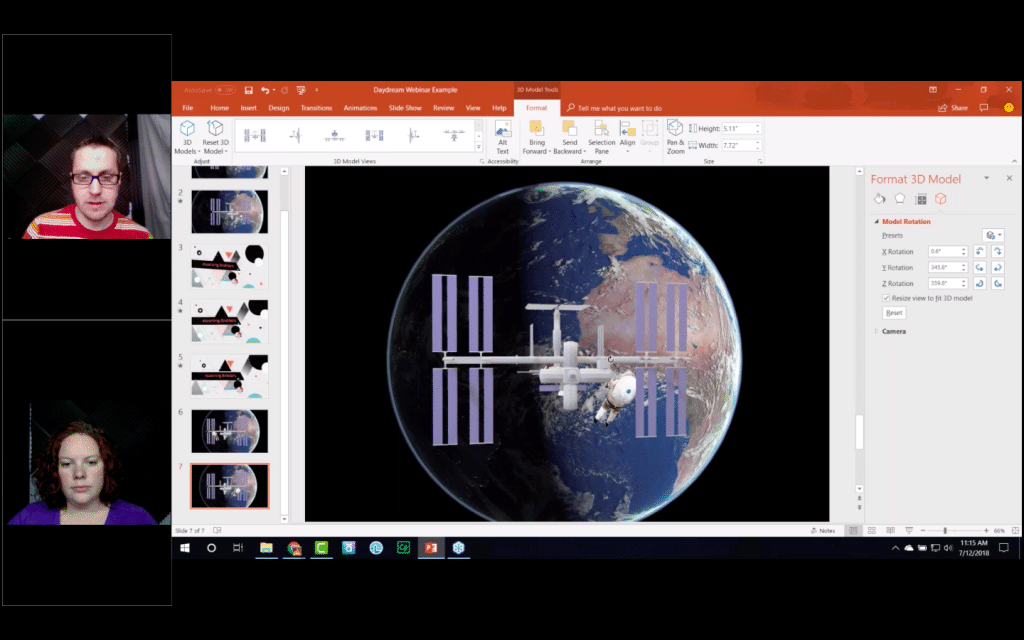Image resolution: width=1024 pixels, height=640 pixels.
Task: Select the Fill & Line pane icon
Action: click(880, 199)
